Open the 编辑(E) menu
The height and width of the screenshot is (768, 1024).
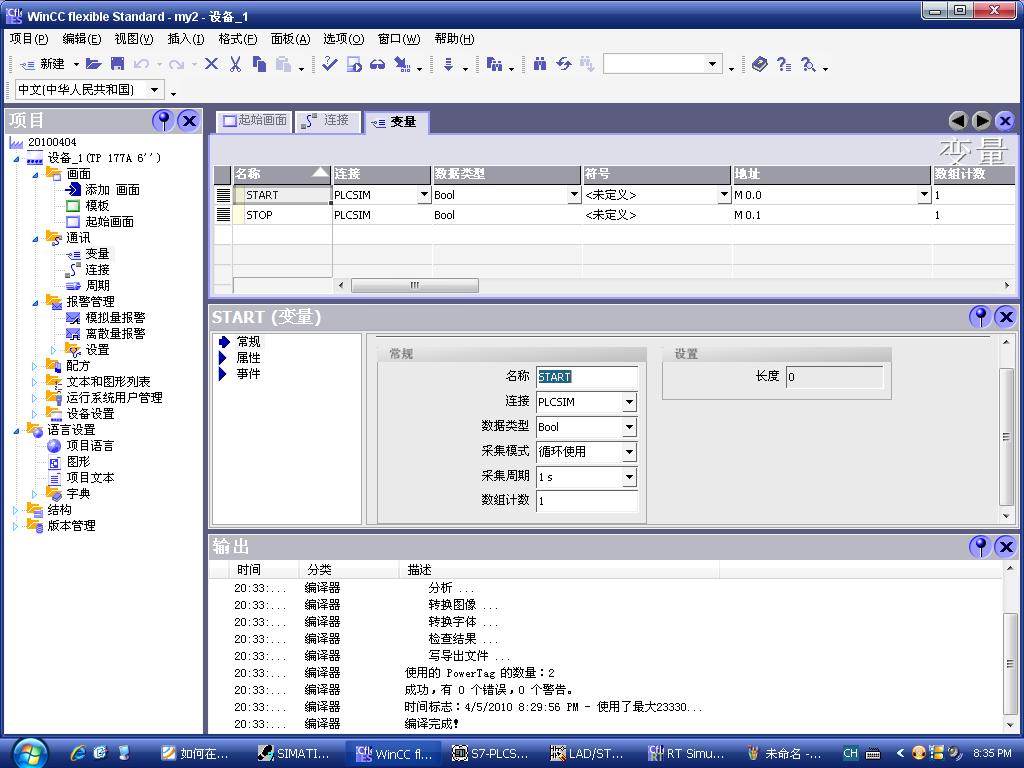[x=81, y=39]
